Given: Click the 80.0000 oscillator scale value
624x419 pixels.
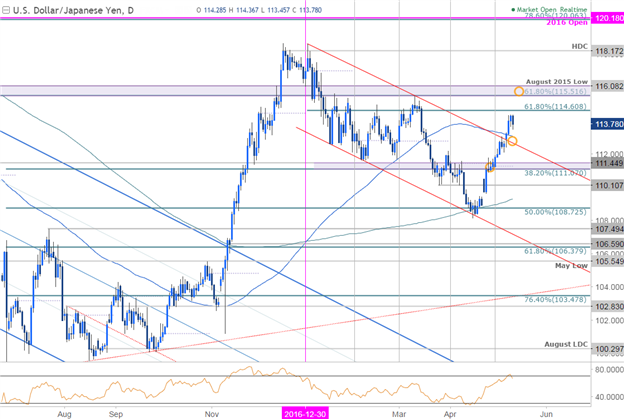Looking at the screenshot, I should tap(609, 370).
